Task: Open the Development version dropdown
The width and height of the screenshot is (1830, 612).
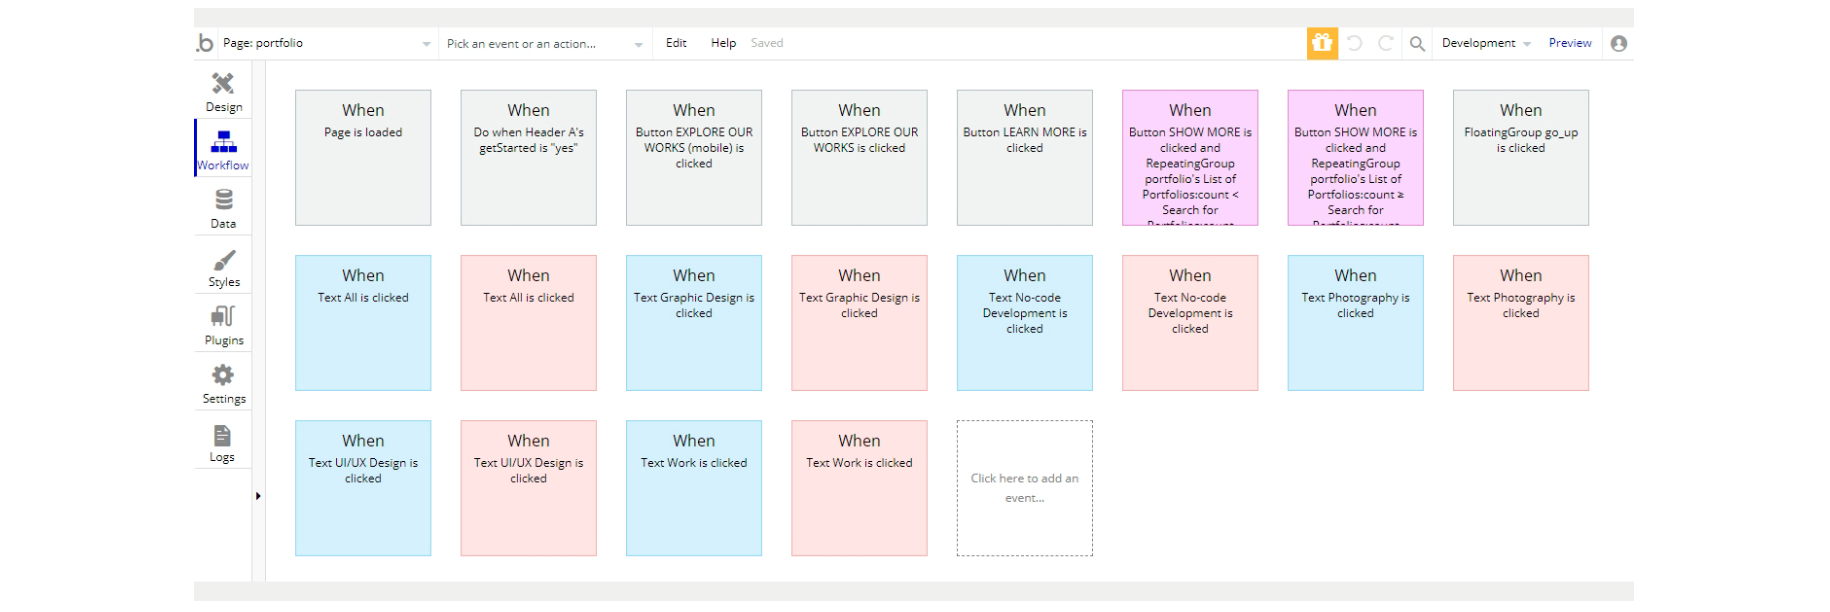Action: tap(1486, 43)
